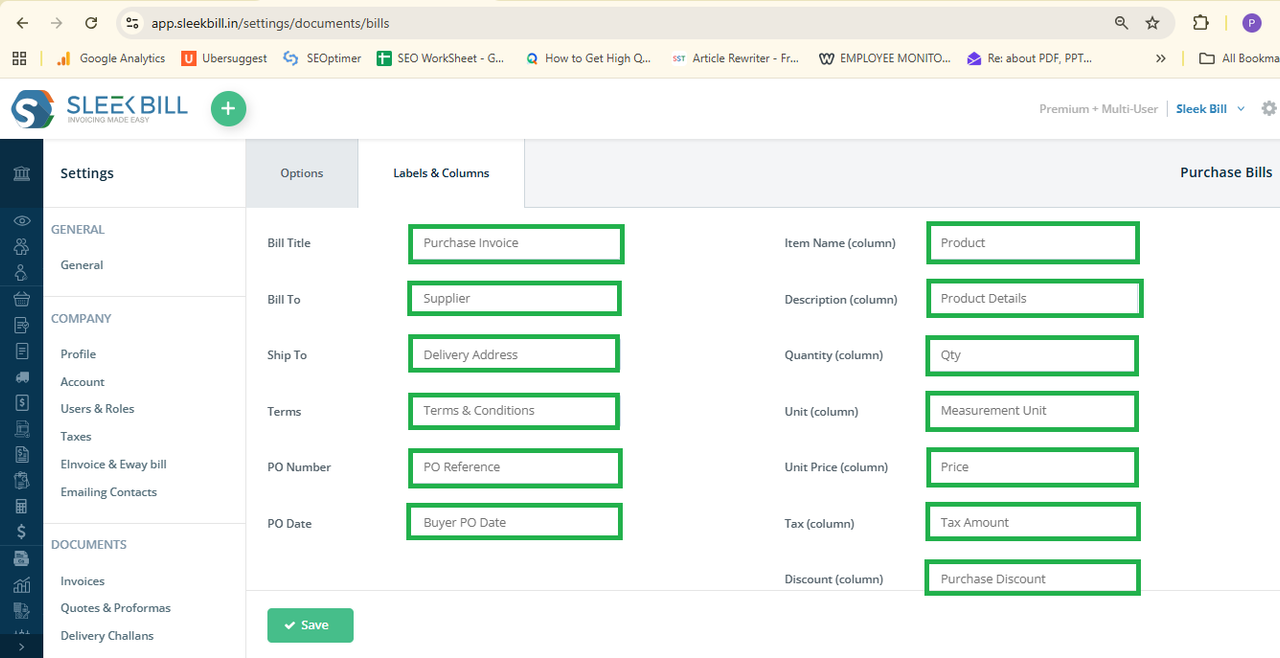Open Emailing Contacts settings
Screen dimensions: 1280x658
tap(108, 492)
